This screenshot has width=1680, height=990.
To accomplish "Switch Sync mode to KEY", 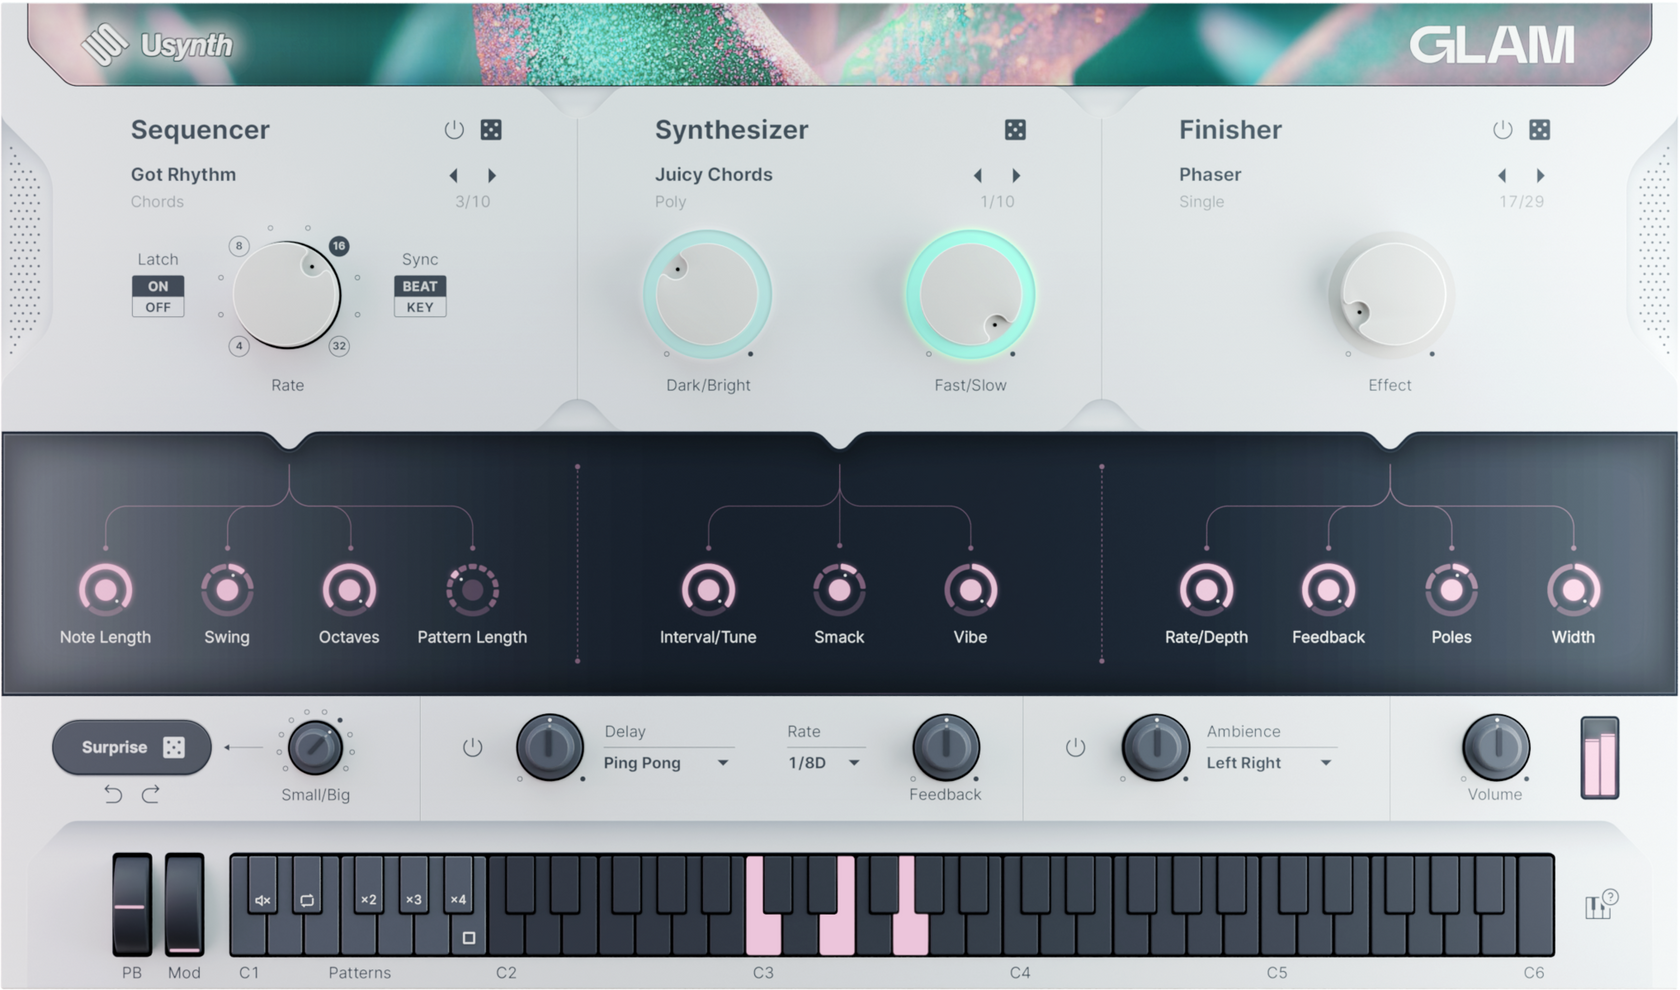I will click(420, 307).
